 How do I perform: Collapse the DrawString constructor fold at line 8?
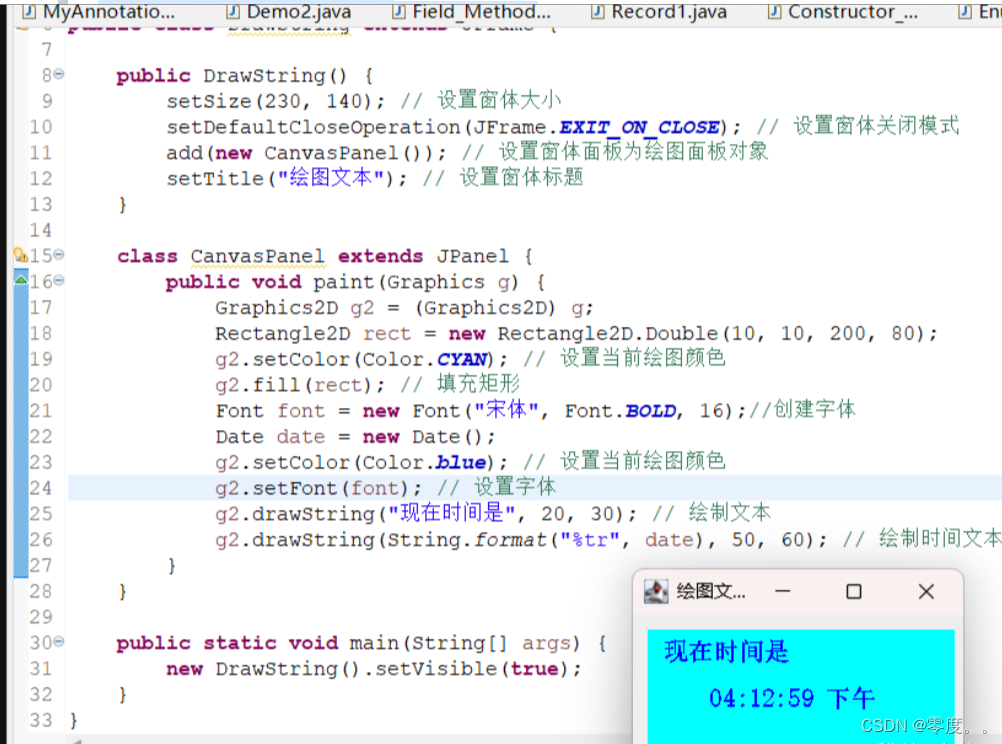(57, 75)
